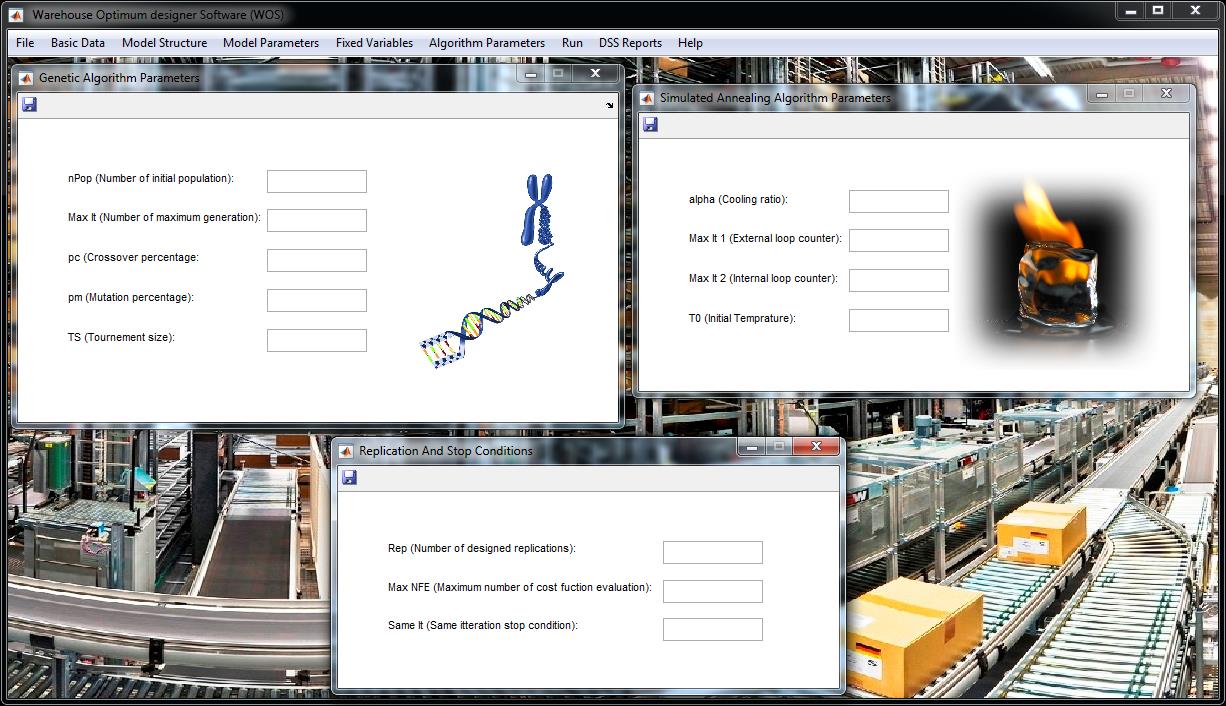
Task: Open the Fixed Variables menu
Action: 374,43
